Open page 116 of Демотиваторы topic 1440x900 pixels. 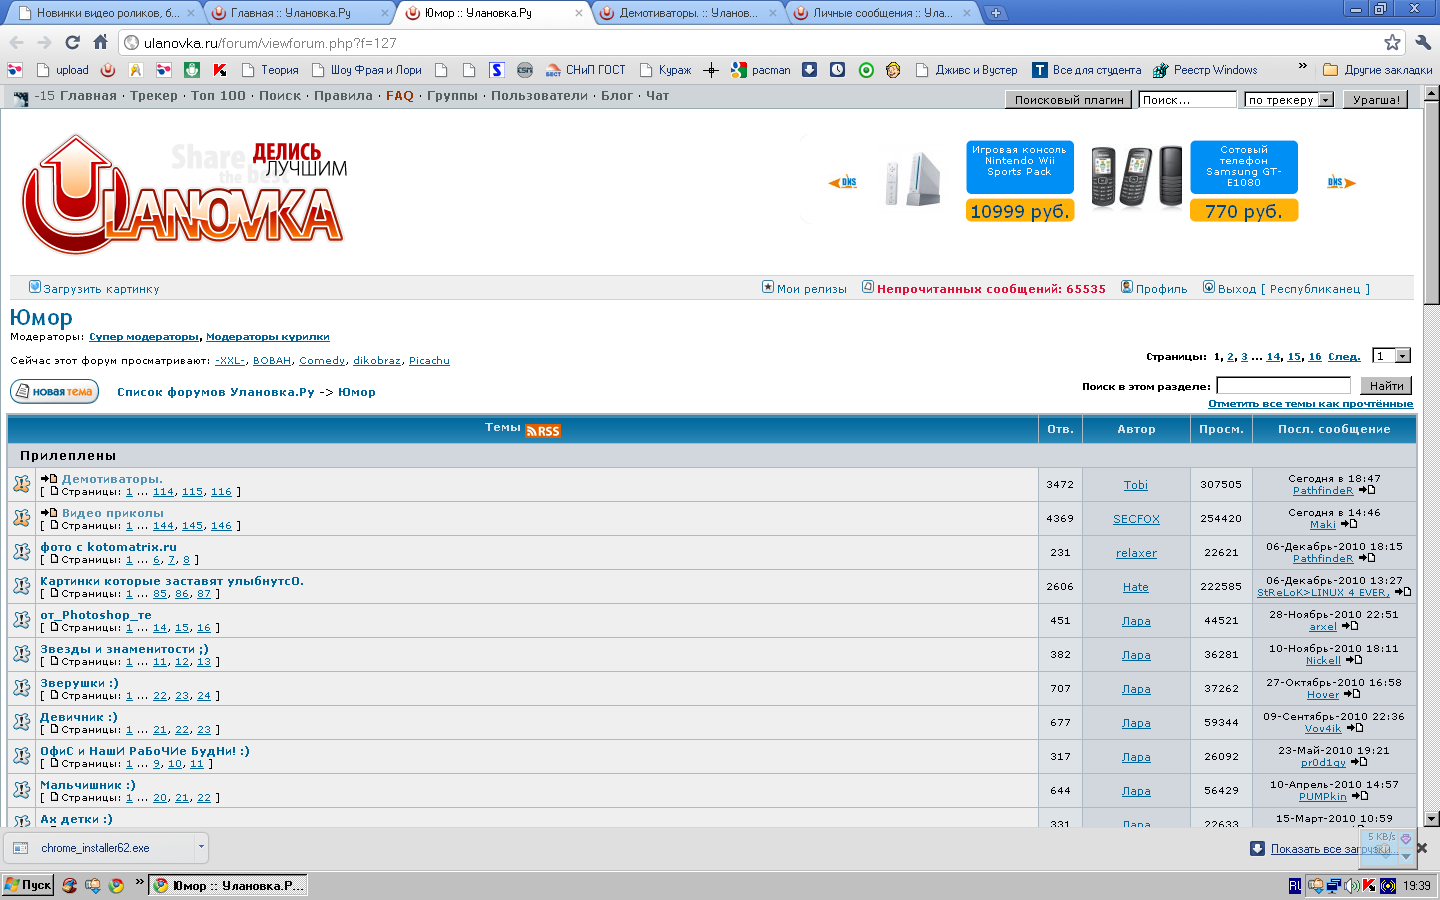[221, 492]
